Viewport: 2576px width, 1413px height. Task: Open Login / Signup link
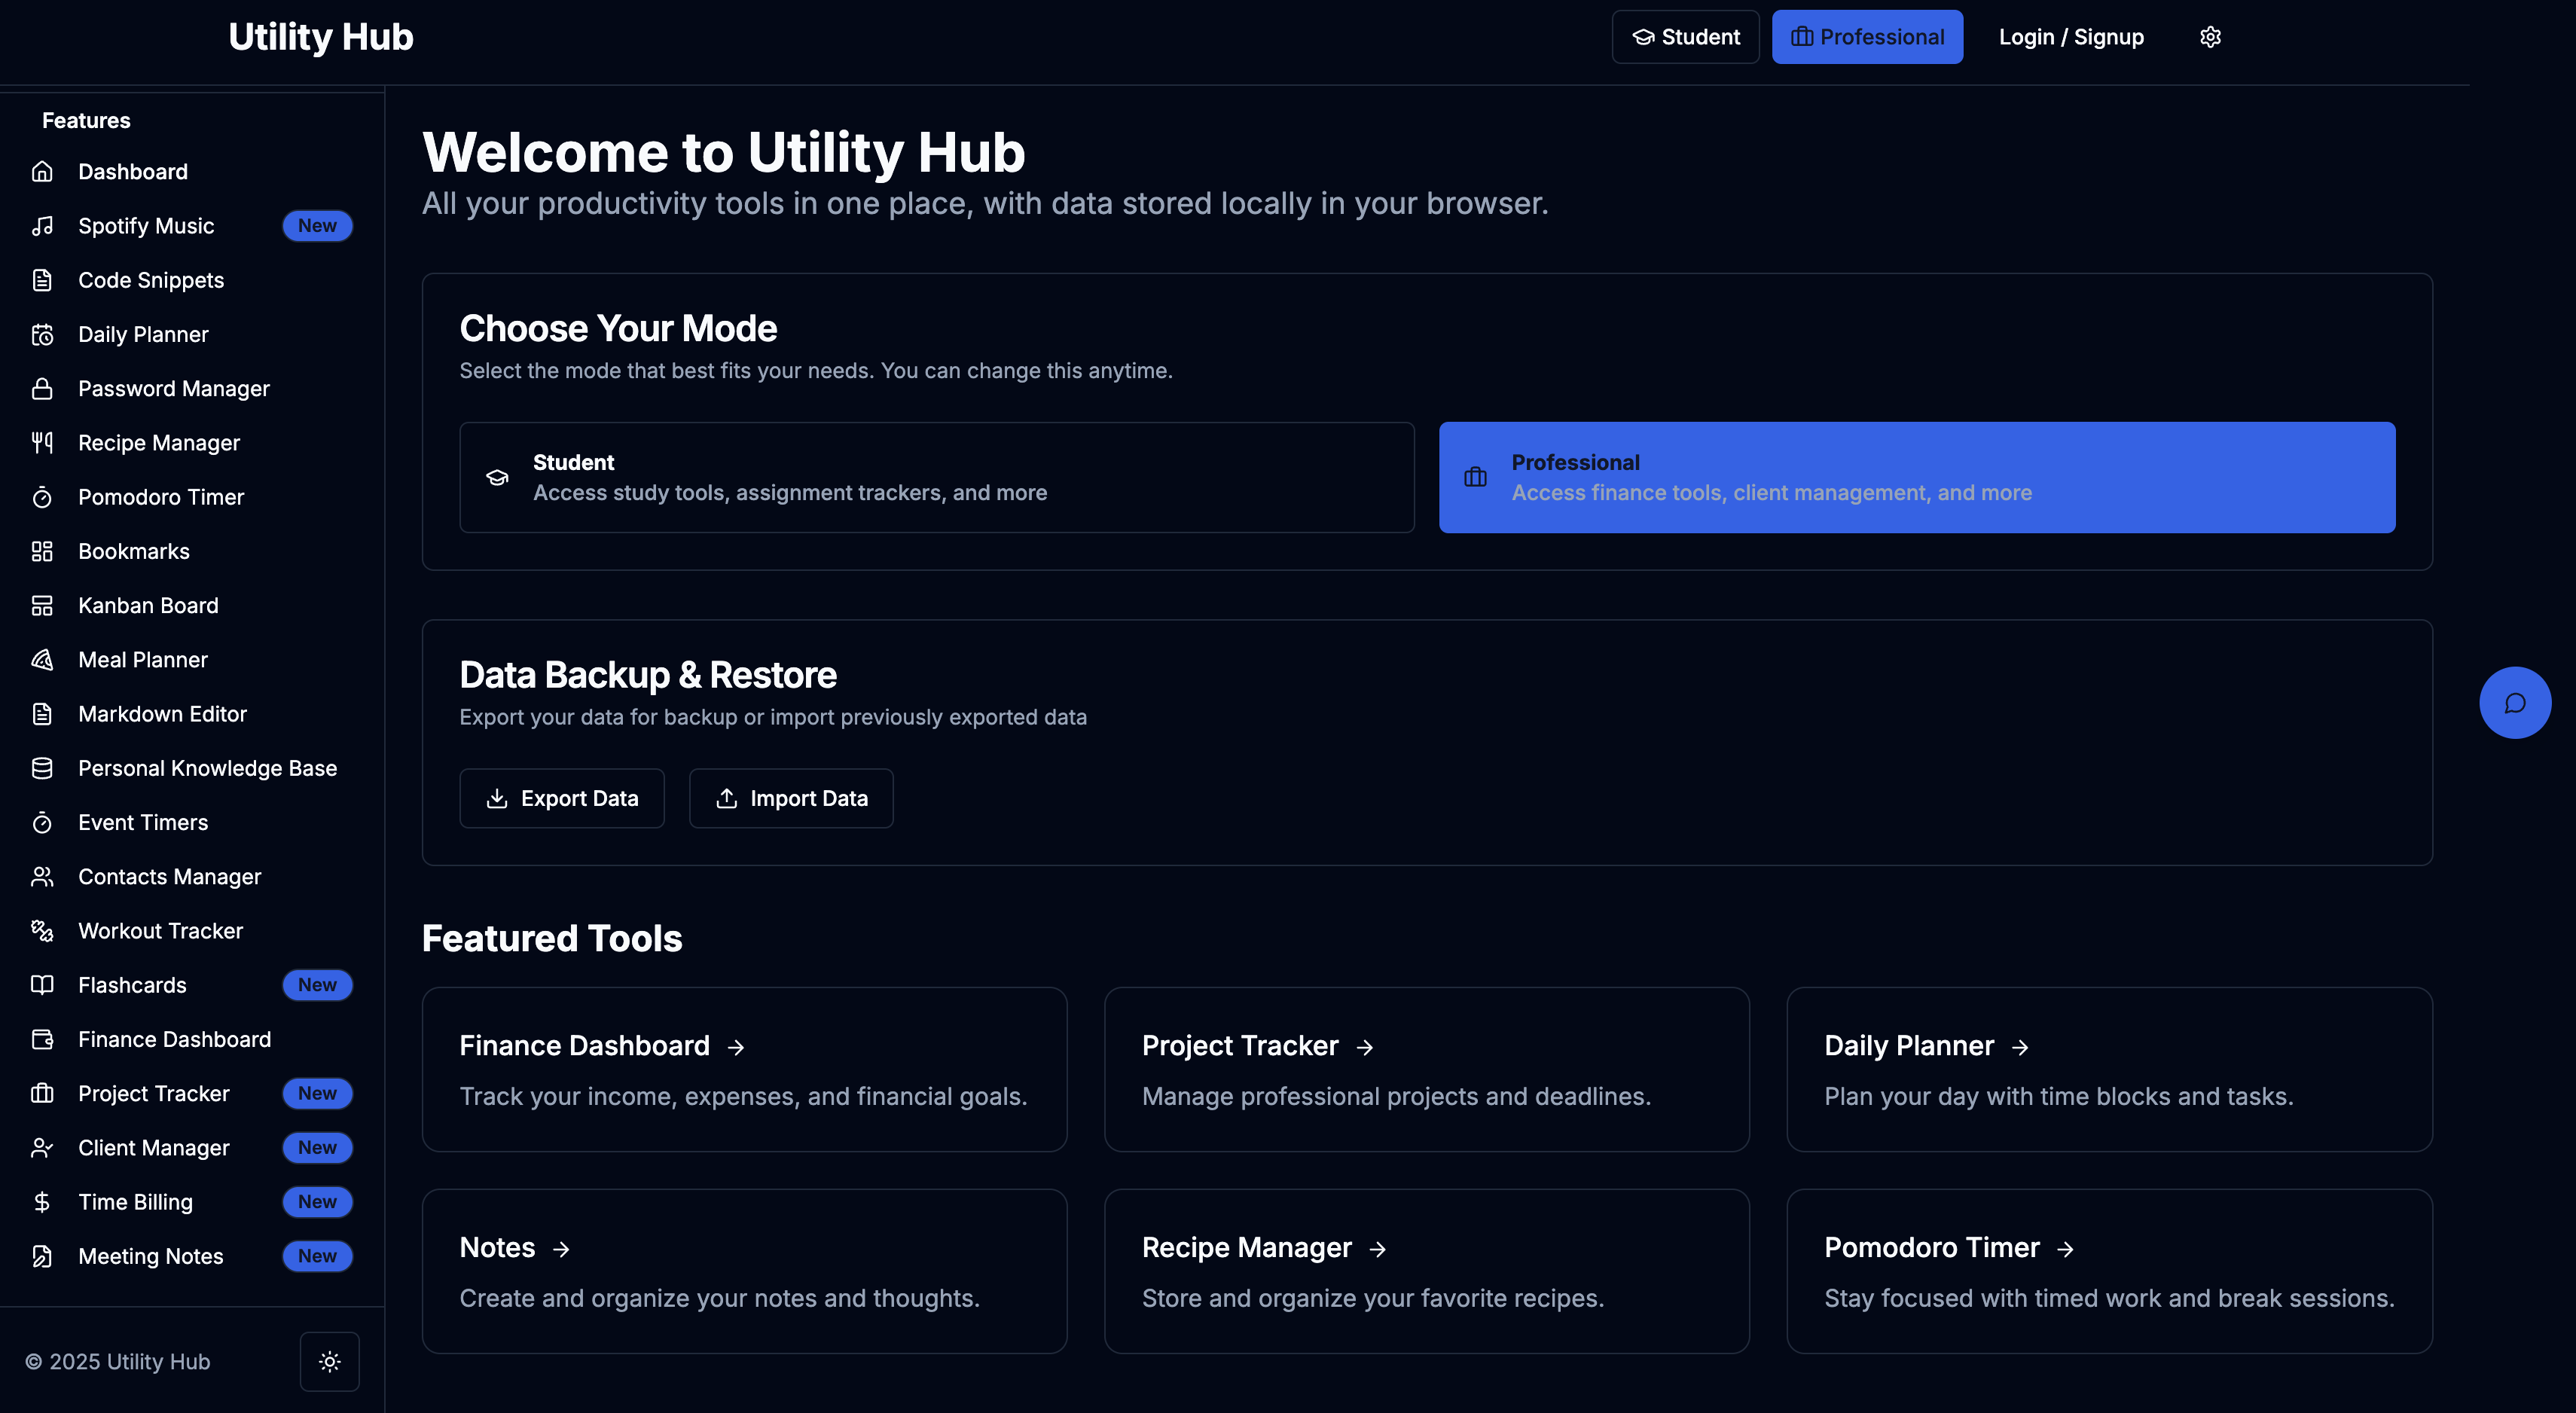point(2071,37)
